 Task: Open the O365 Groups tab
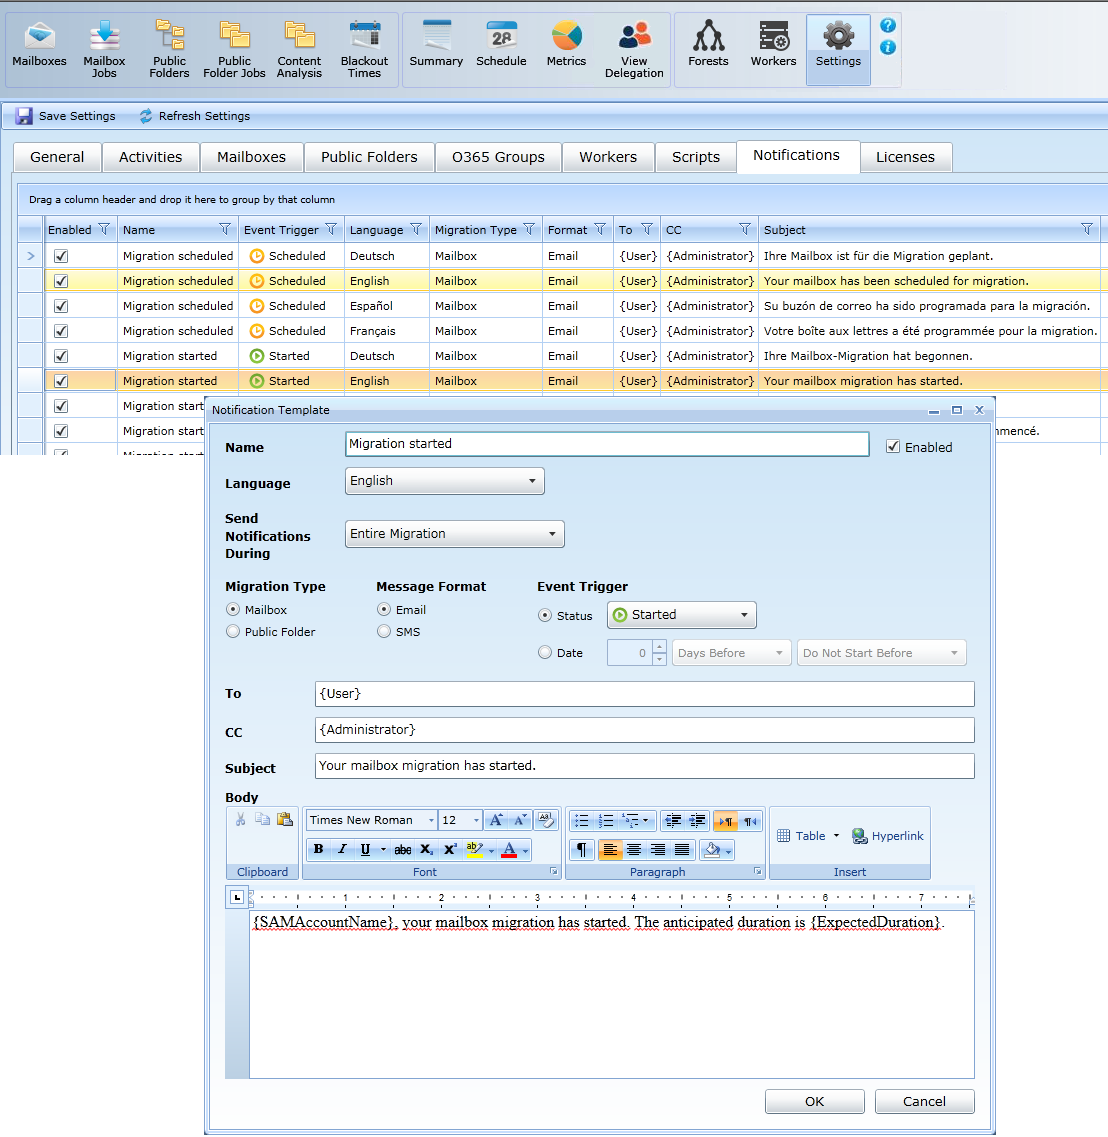[x=498, y=157]
